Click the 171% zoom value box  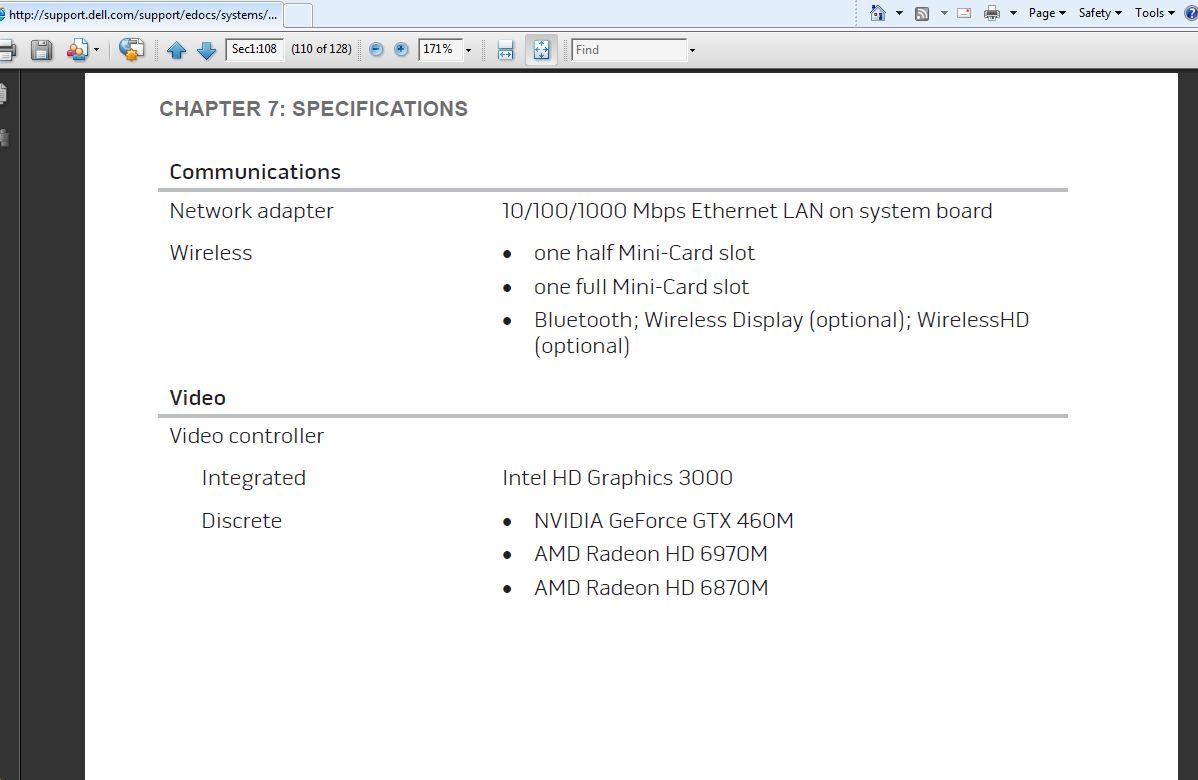coord(440,50)
